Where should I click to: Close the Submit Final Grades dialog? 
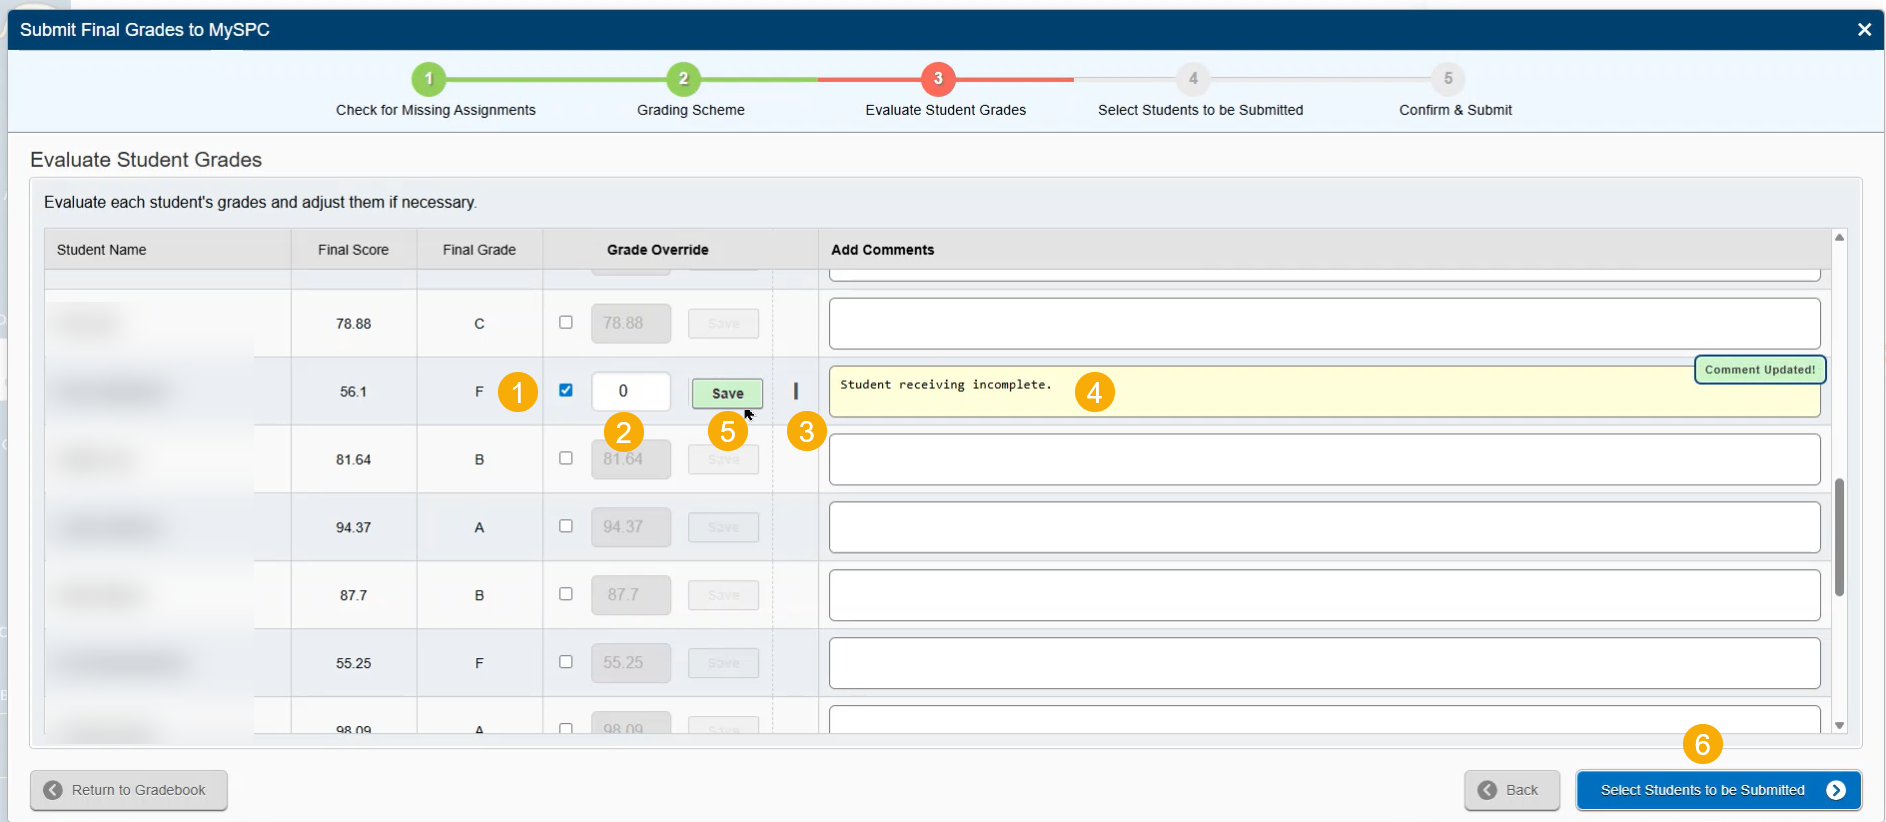click(x=1864, y=30)
